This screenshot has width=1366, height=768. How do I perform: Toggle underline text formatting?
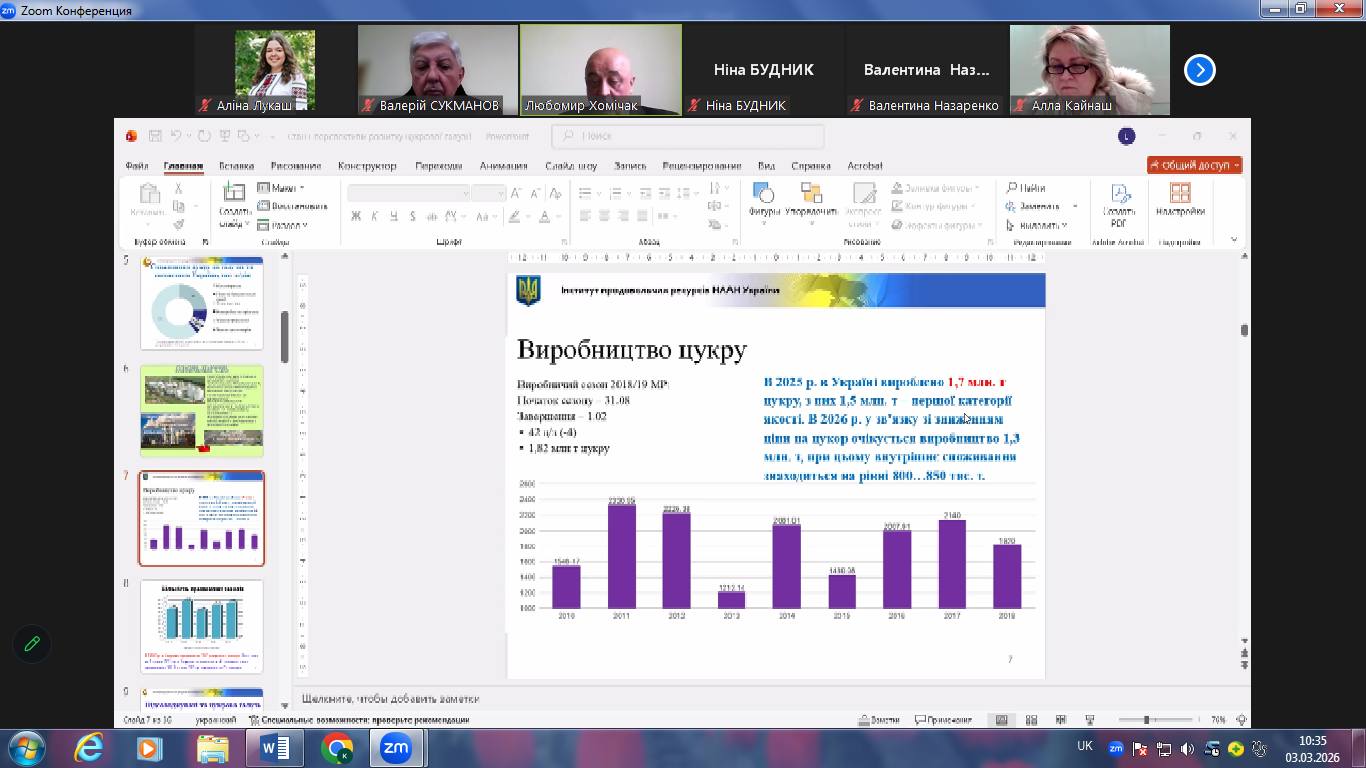coord(393,216)
